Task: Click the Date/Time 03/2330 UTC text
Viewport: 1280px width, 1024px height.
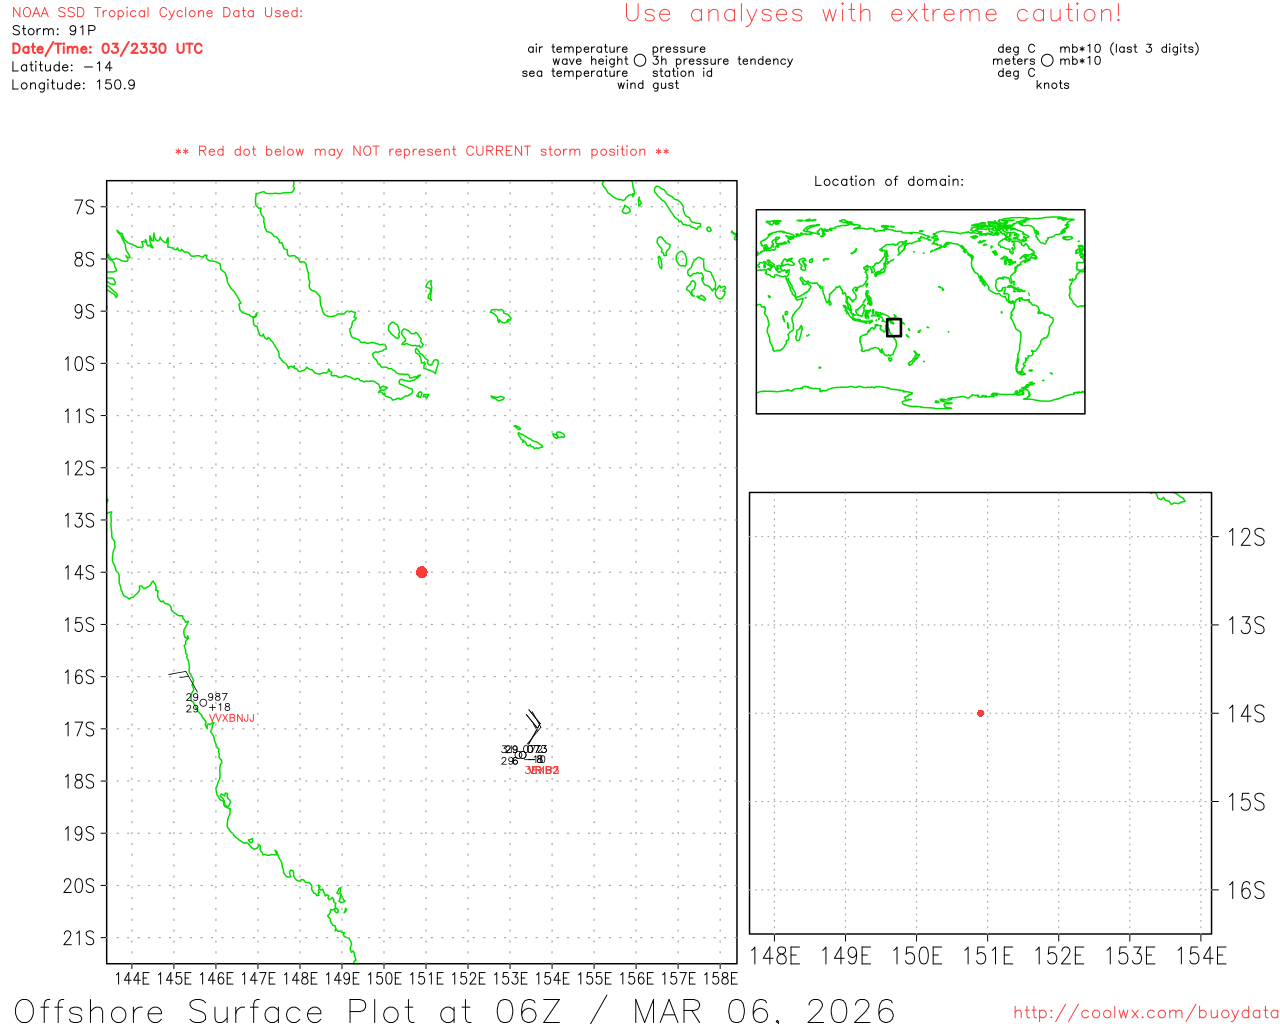Action: point(107,48)
